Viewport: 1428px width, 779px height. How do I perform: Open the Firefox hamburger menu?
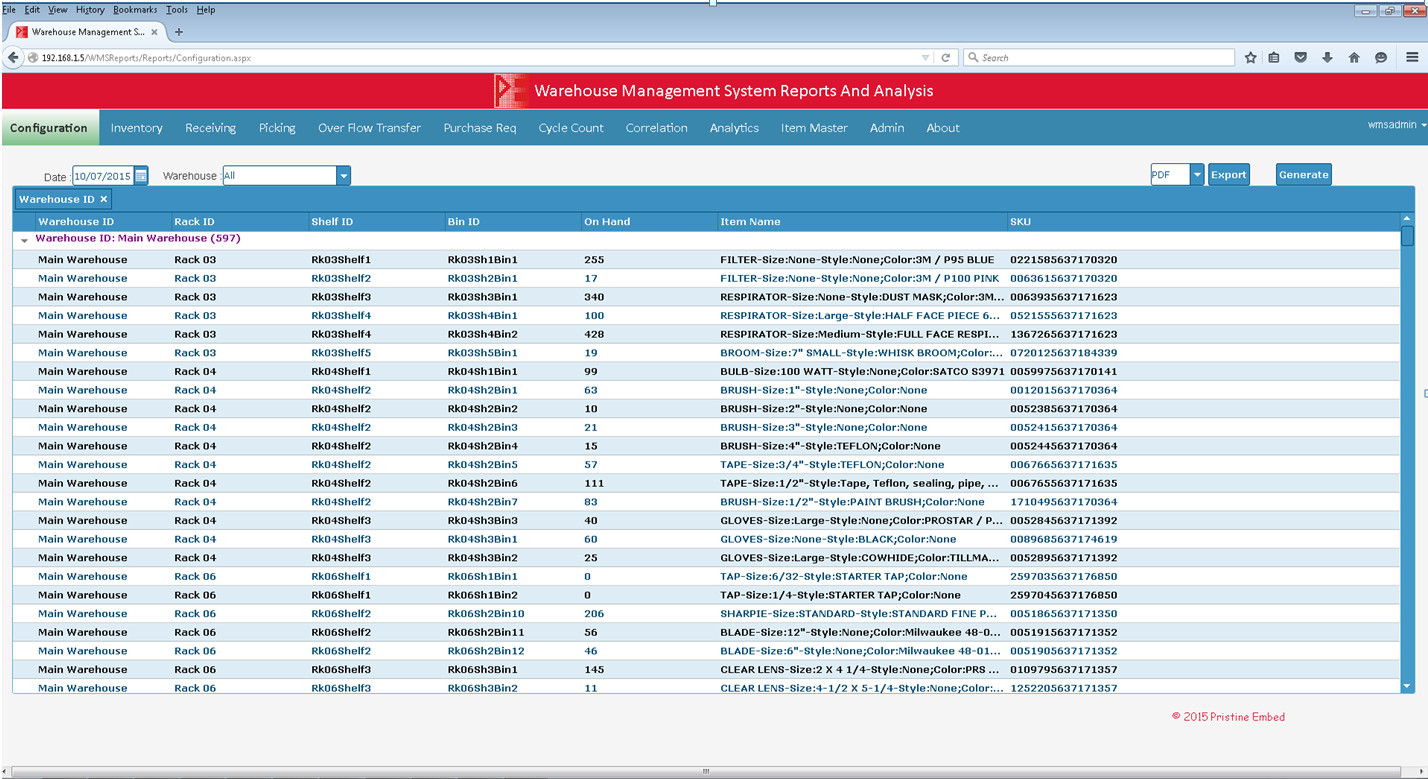1410,58
